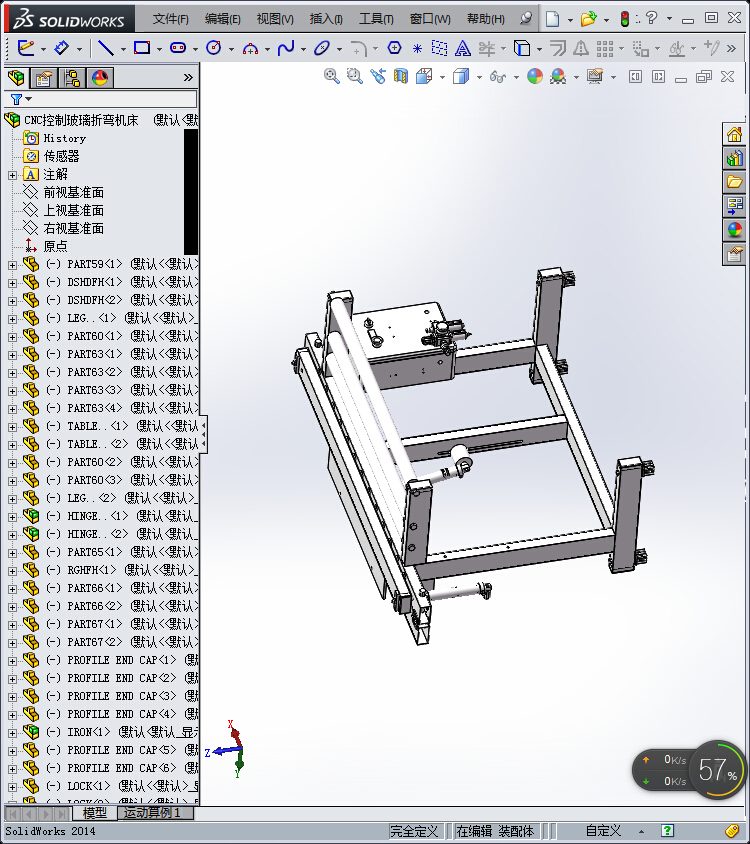Screen dimensions: 750x844
Task: Switch to the 模型 tab
Action: click(94, 813)
